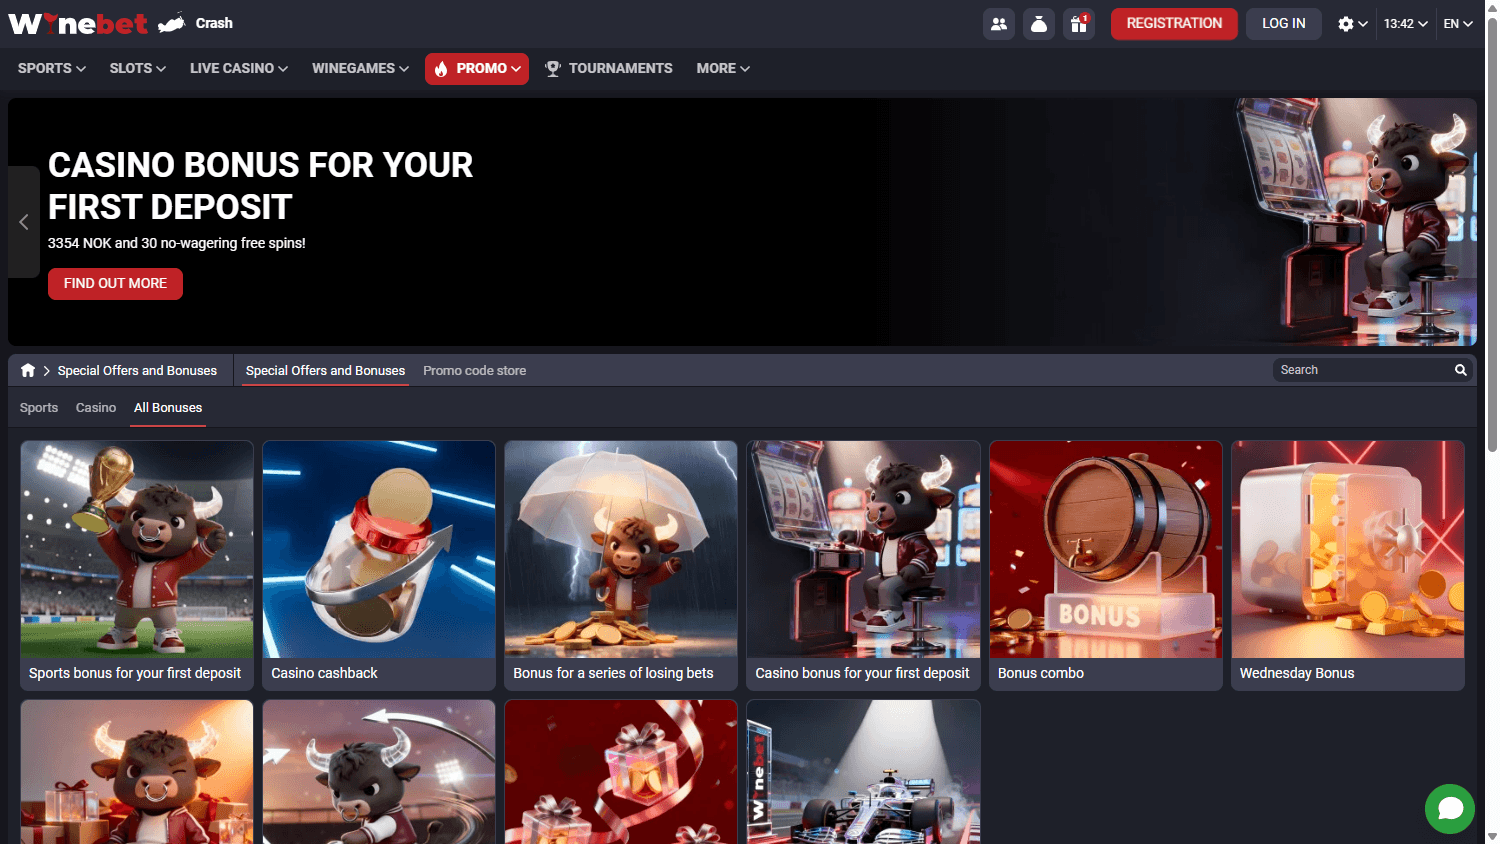
Task: Click the home icon in the breadcrumb
Action: tap(27, 369)
